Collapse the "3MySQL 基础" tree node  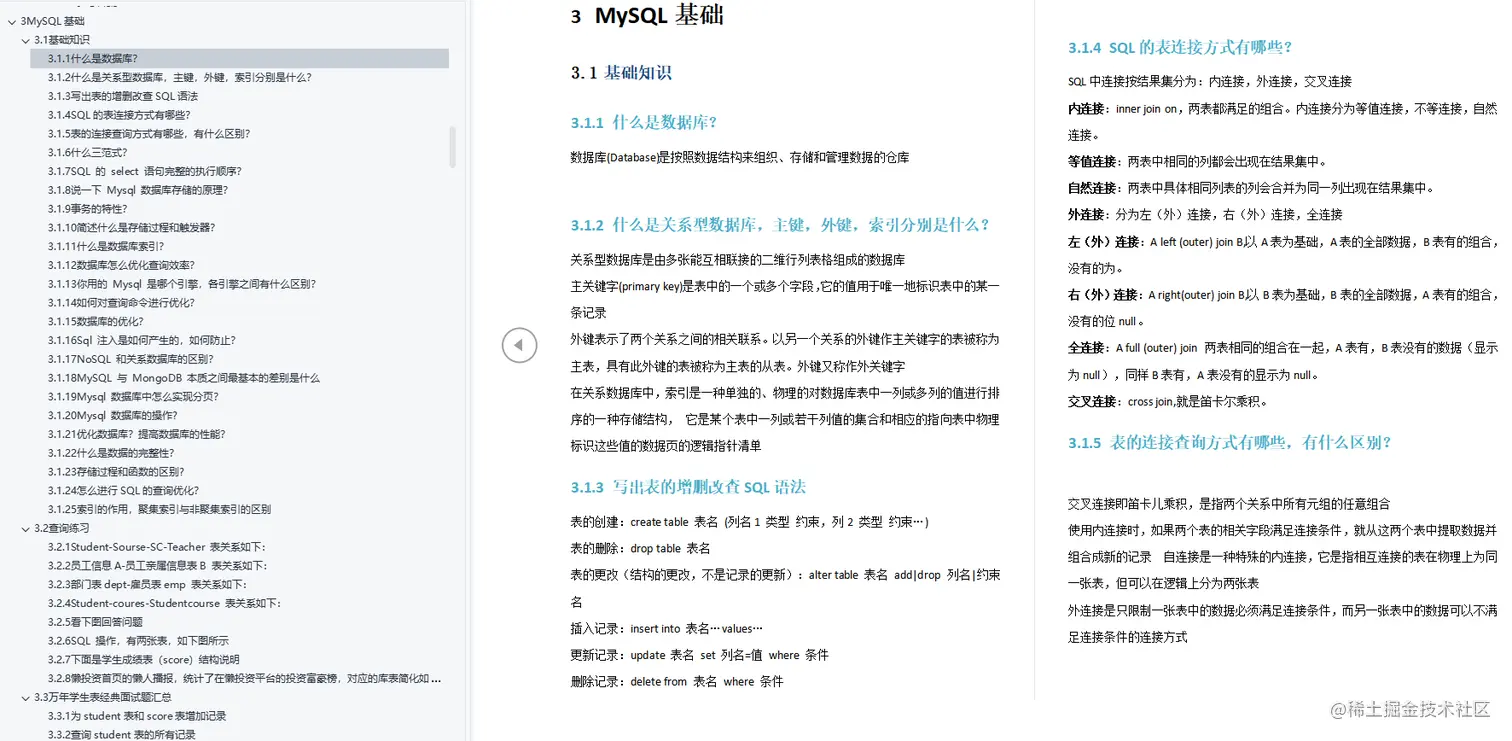click(x=10, y=20)
